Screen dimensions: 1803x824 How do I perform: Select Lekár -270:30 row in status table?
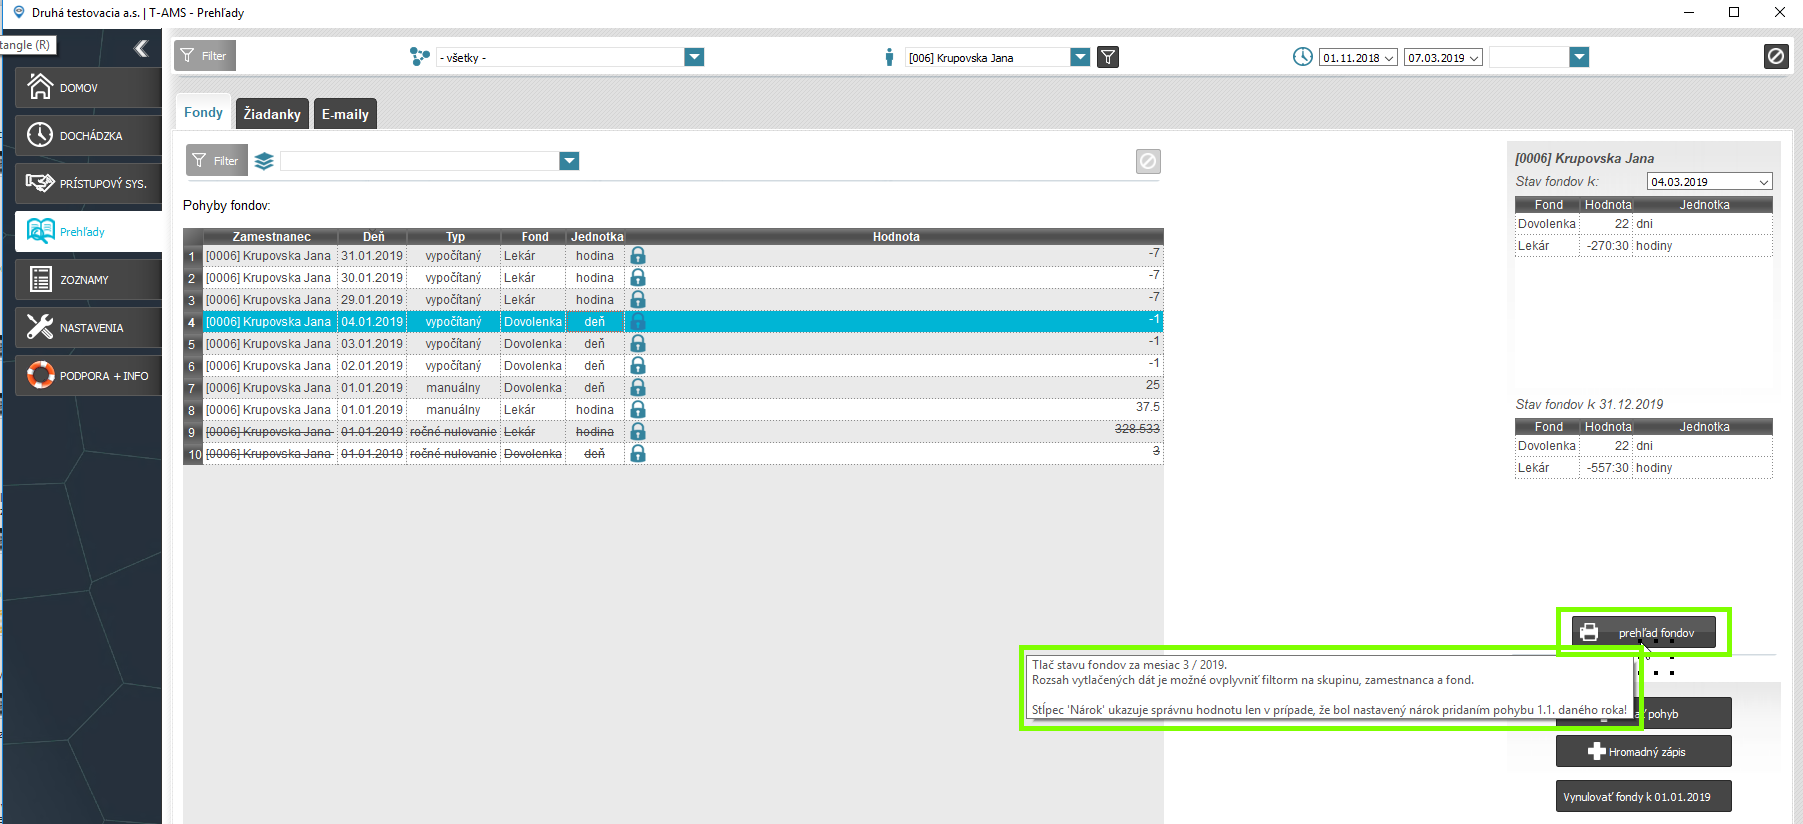coord(1643,246)
